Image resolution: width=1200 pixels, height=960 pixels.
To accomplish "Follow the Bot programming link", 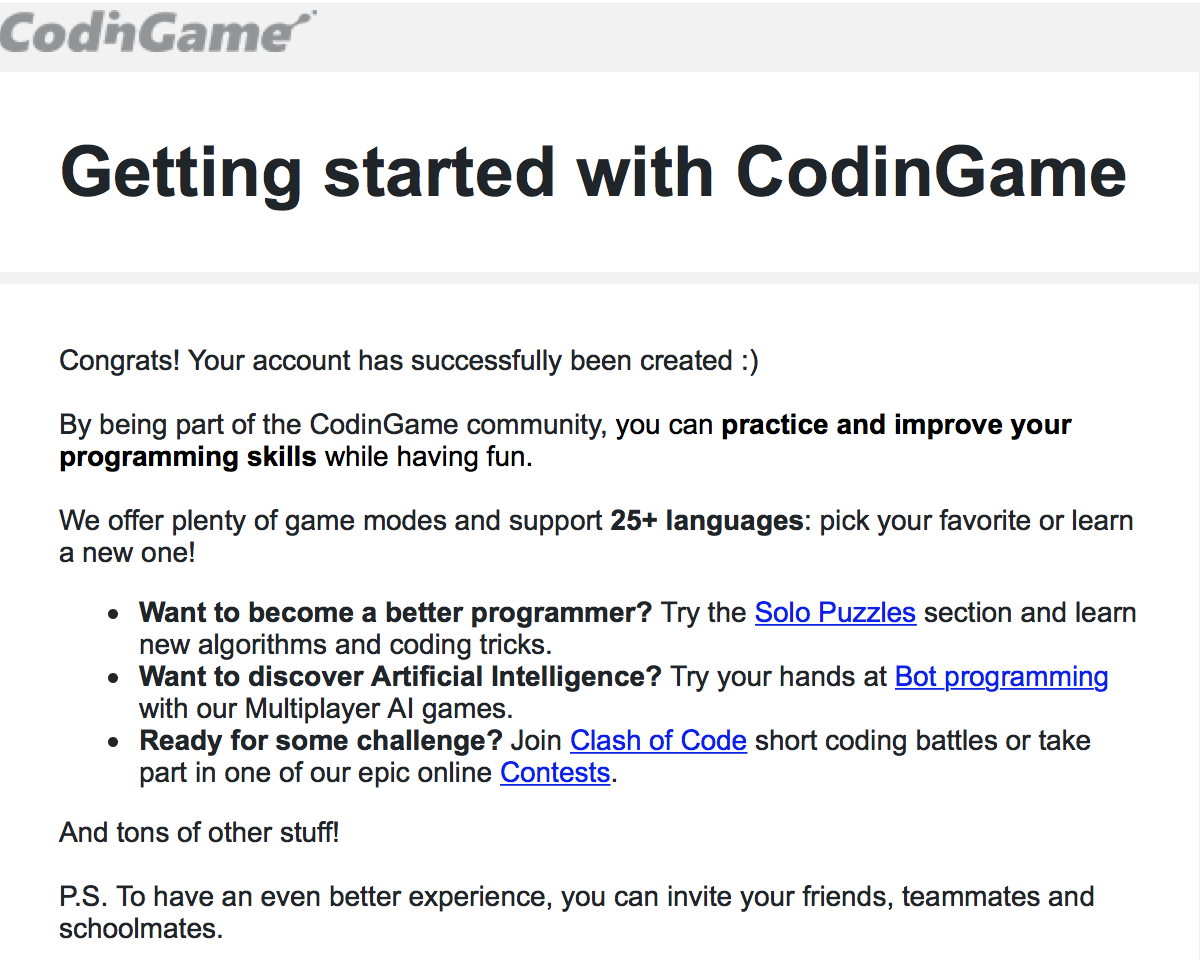I will point(1001,677).
